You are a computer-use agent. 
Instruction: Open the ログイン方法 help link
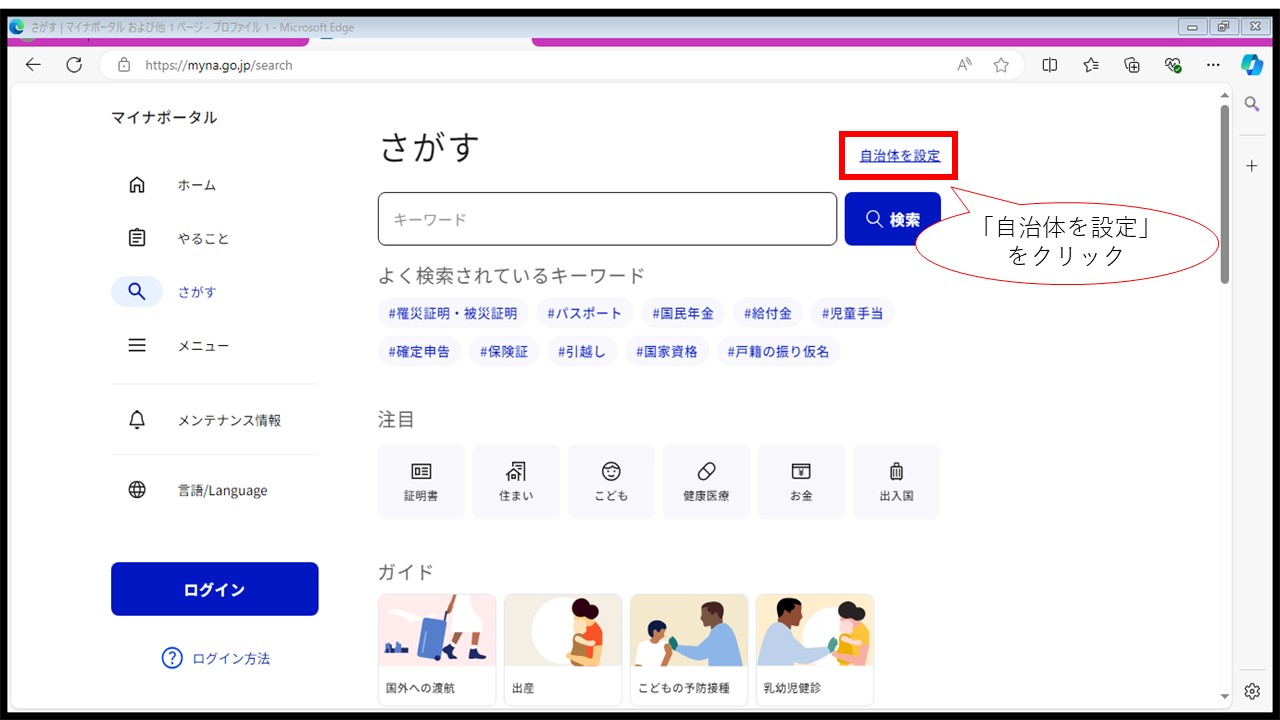(x=216, y=658)
